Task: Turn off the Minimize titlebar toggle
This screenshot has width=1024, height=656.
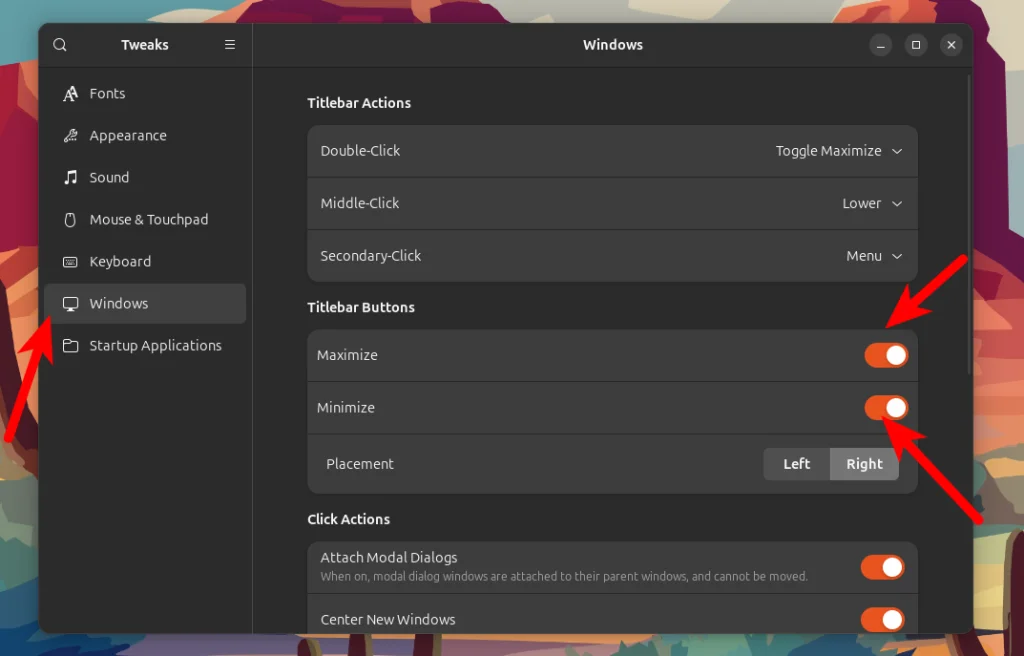Action: pos(885,407)
